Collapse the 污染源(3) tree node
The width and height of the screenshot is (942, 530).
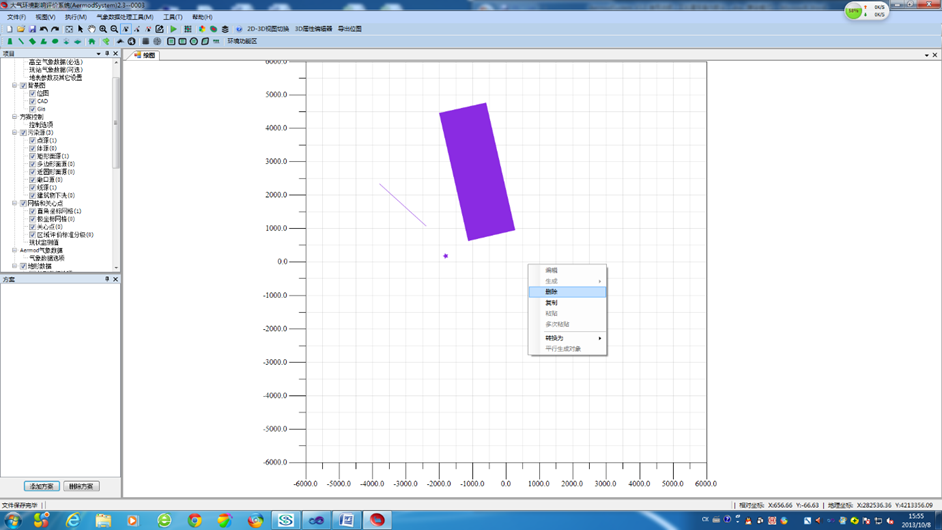coord(15,133)
